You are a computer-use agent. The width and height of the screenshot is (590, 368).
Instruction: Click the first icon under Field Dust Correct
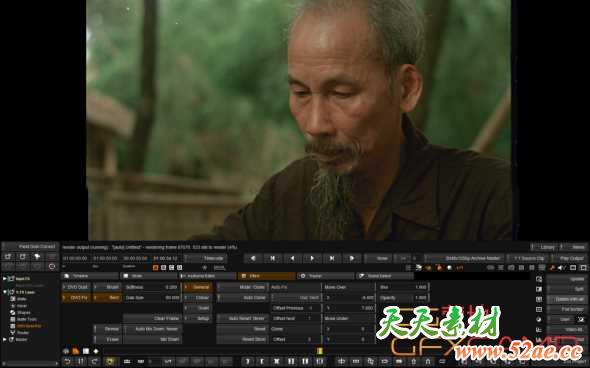[x=8, y=257]
